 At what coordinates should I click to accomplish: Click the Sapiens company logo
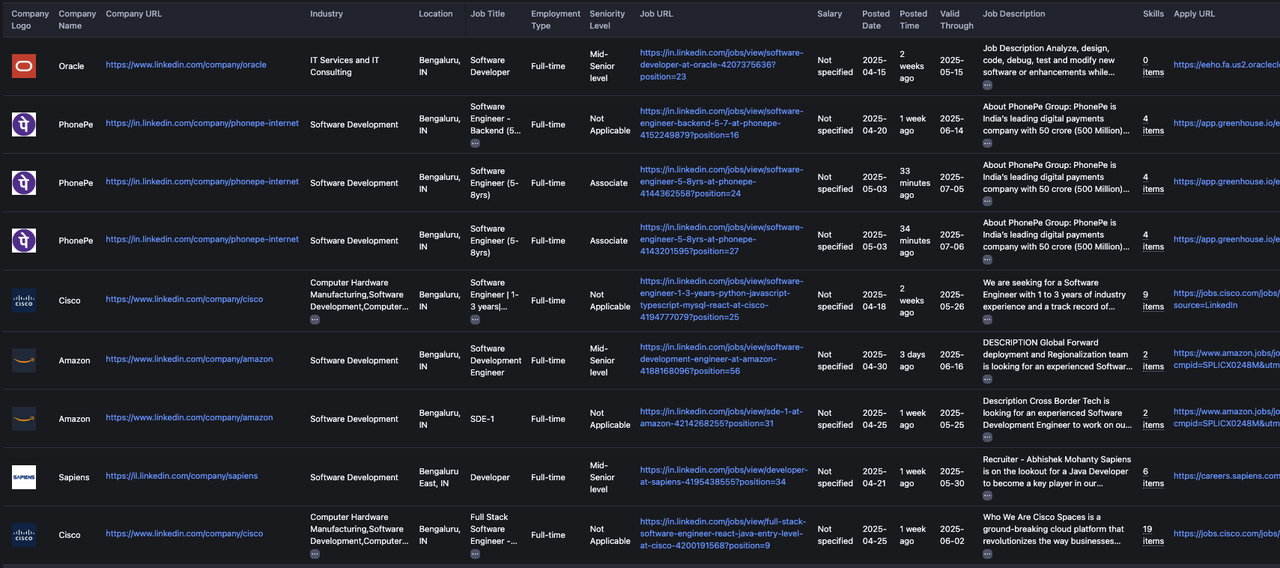(x=24, y=477)
